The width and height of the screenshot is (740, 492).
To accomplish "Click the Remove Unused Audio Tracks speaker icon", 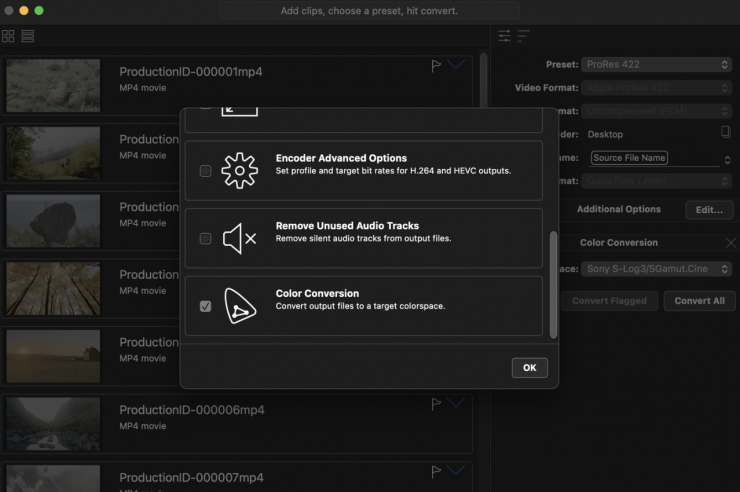I will coord(239,239).
